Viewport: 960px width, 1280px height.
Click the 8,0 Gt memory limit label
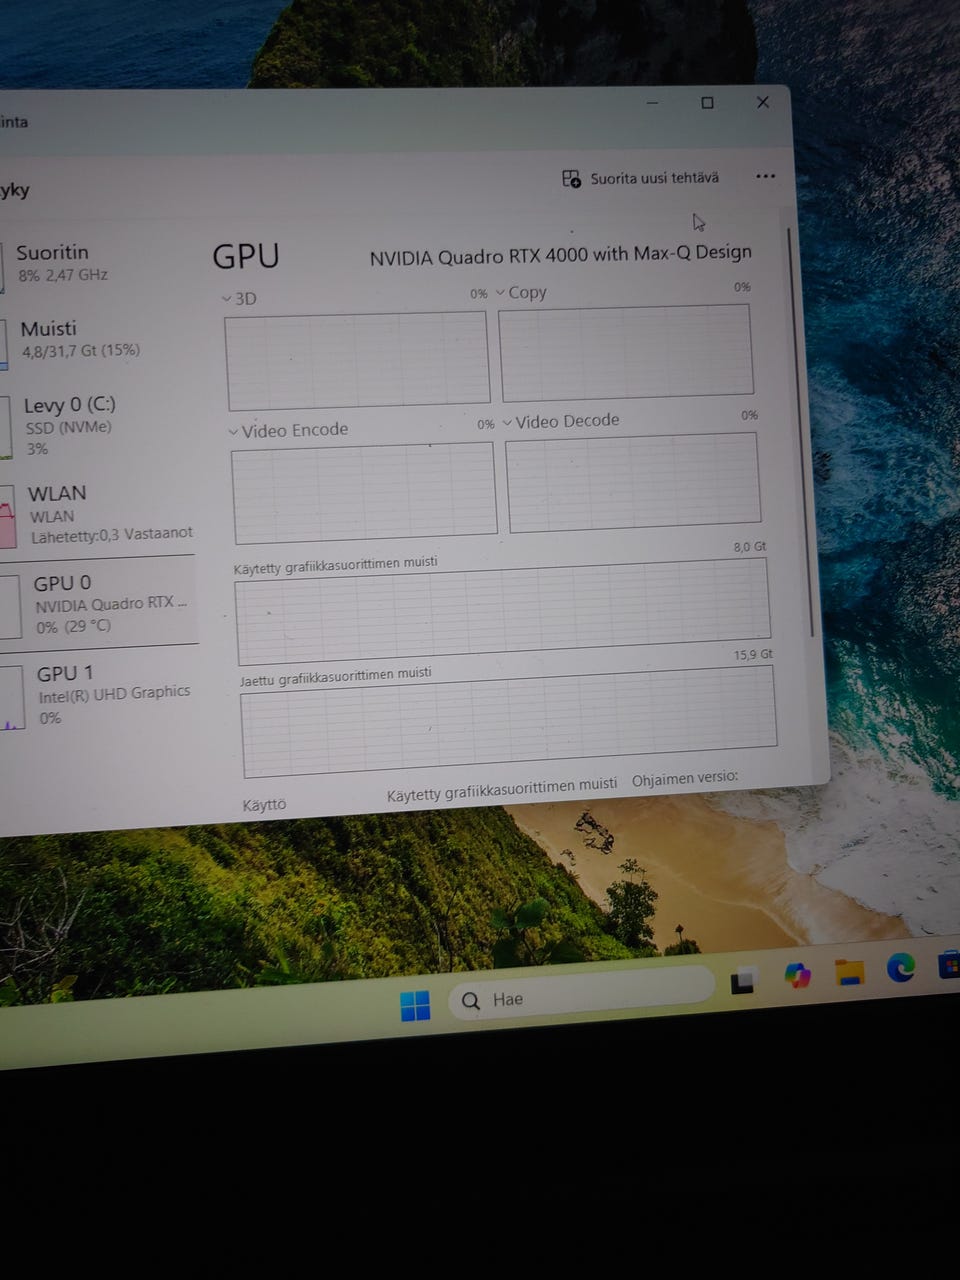pyautogui.click(x=750, y=547)
